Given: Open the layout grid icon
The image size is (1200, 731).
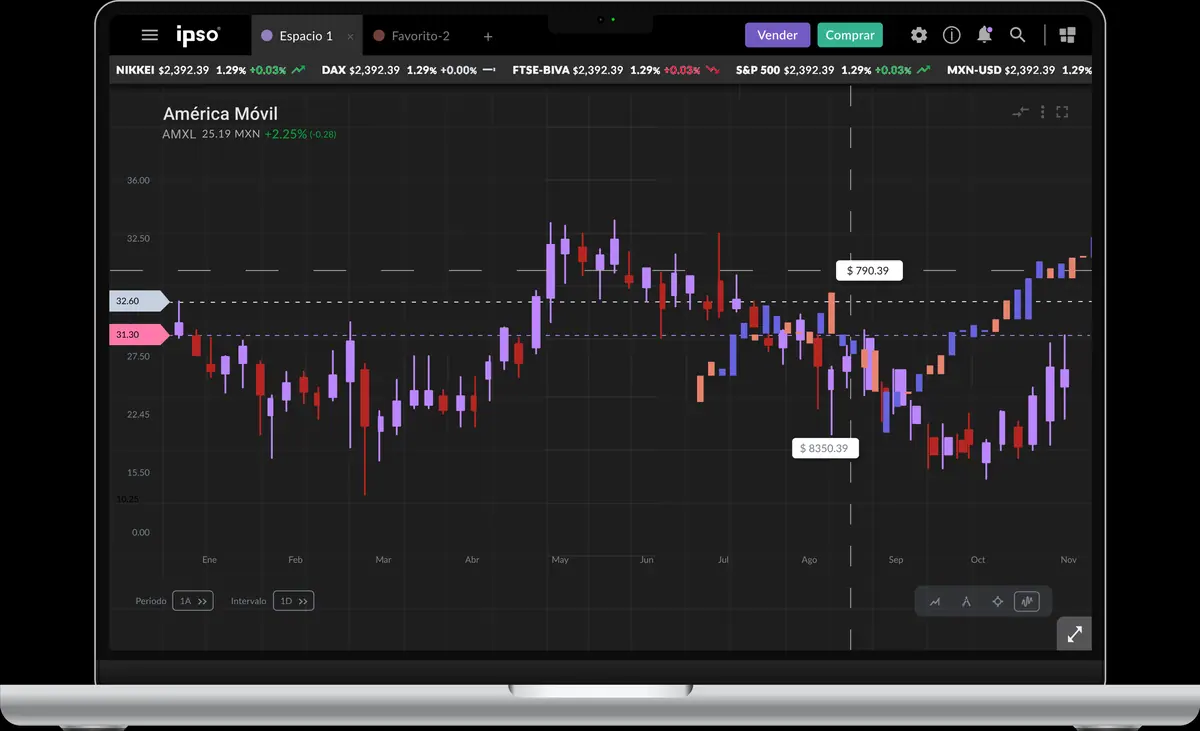Looking at the screenshot, I should [1067, 35].
